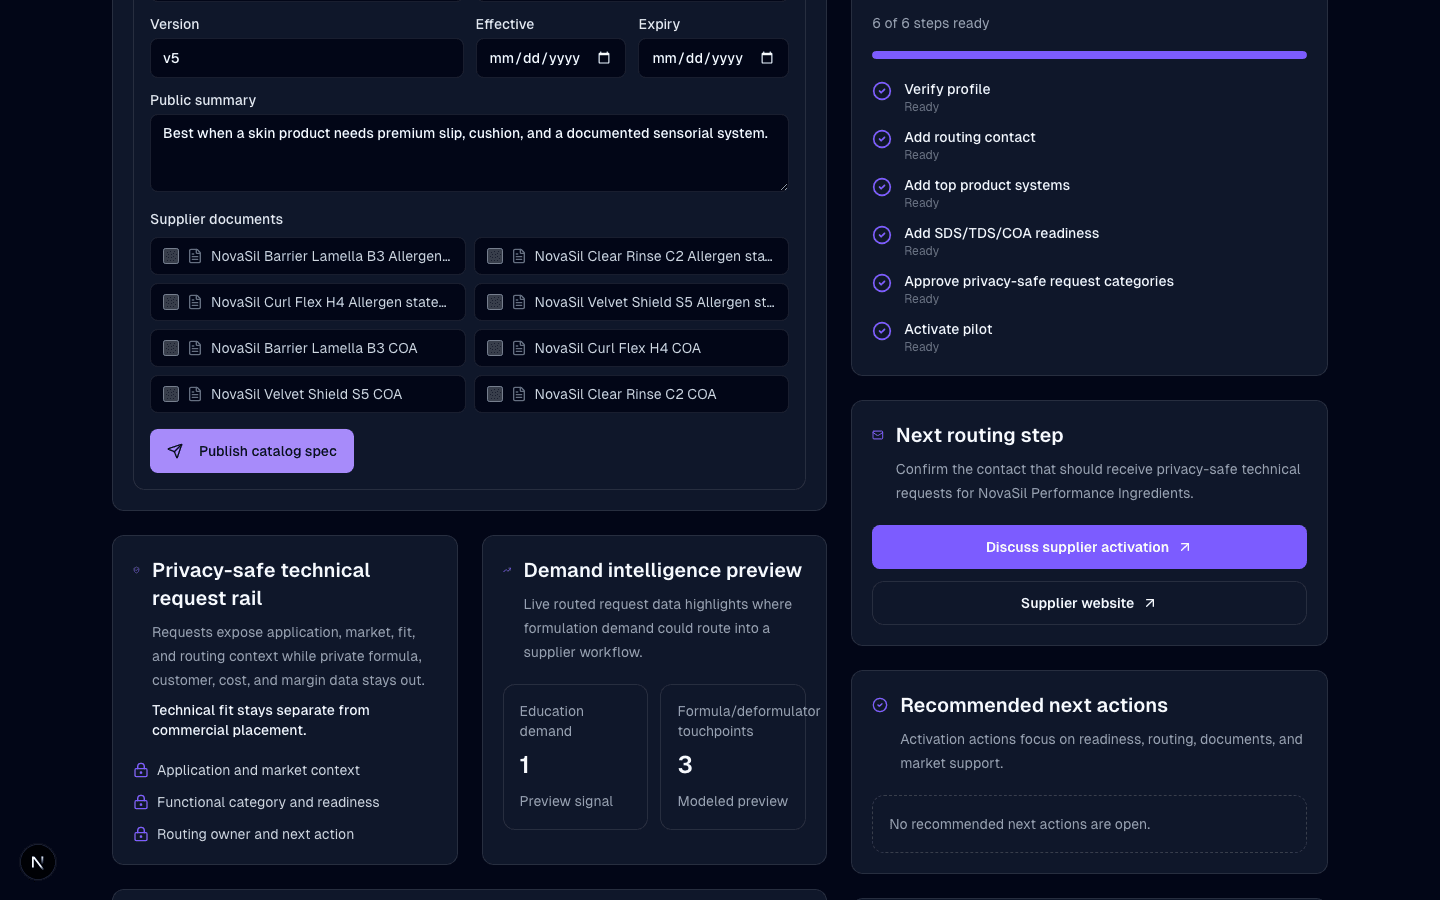Click the paper plane icon on Publish catalog spec

click(175, 451)
